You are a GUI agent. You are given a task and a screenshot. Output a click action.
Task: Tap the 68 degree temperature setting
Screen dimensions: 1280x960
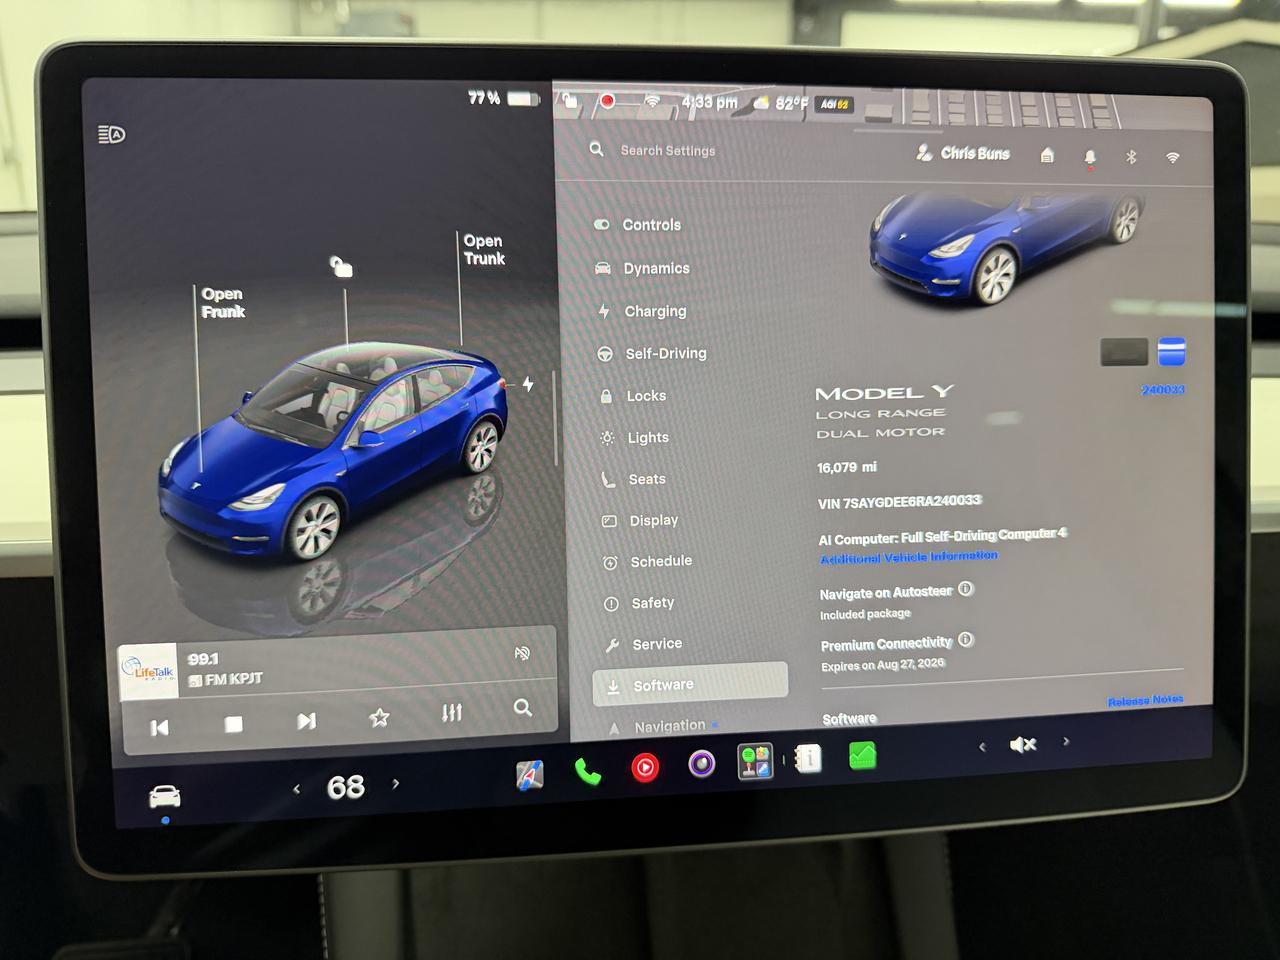[346, 787]
